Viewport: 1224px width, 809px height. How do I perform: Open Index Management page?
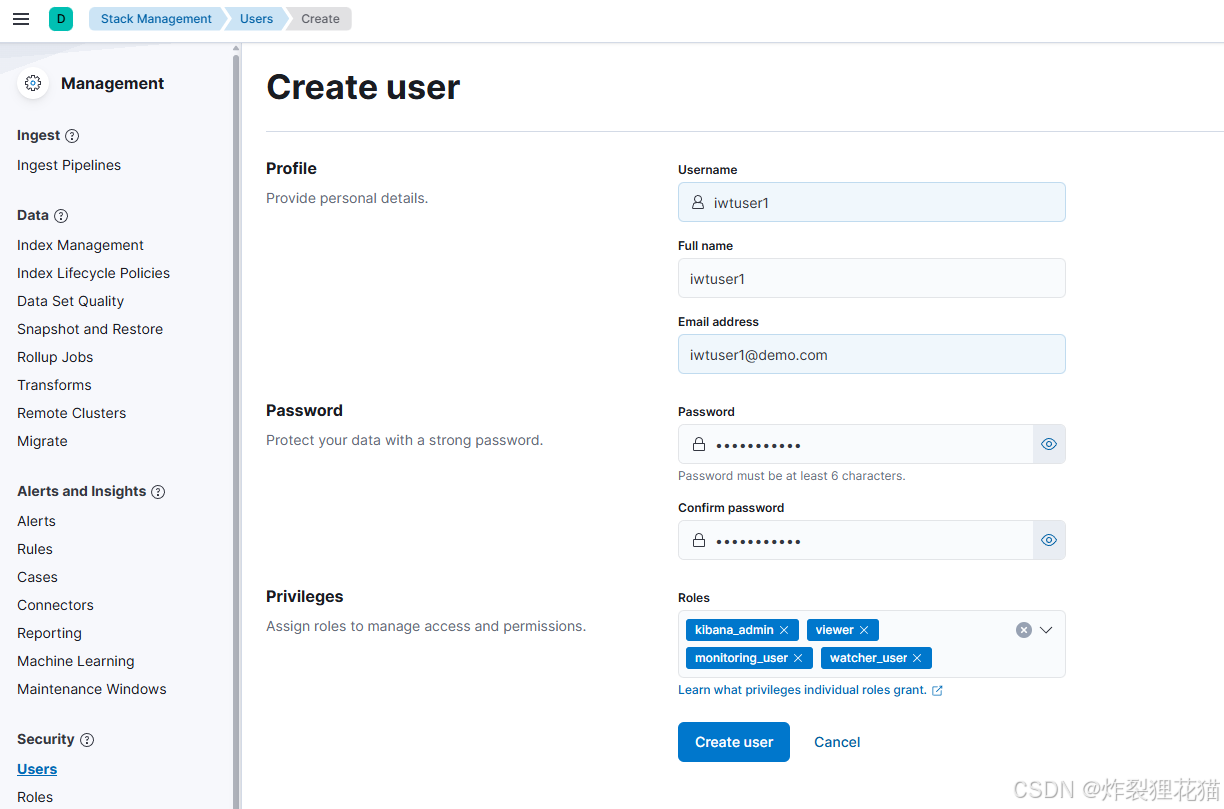(80, 245)
